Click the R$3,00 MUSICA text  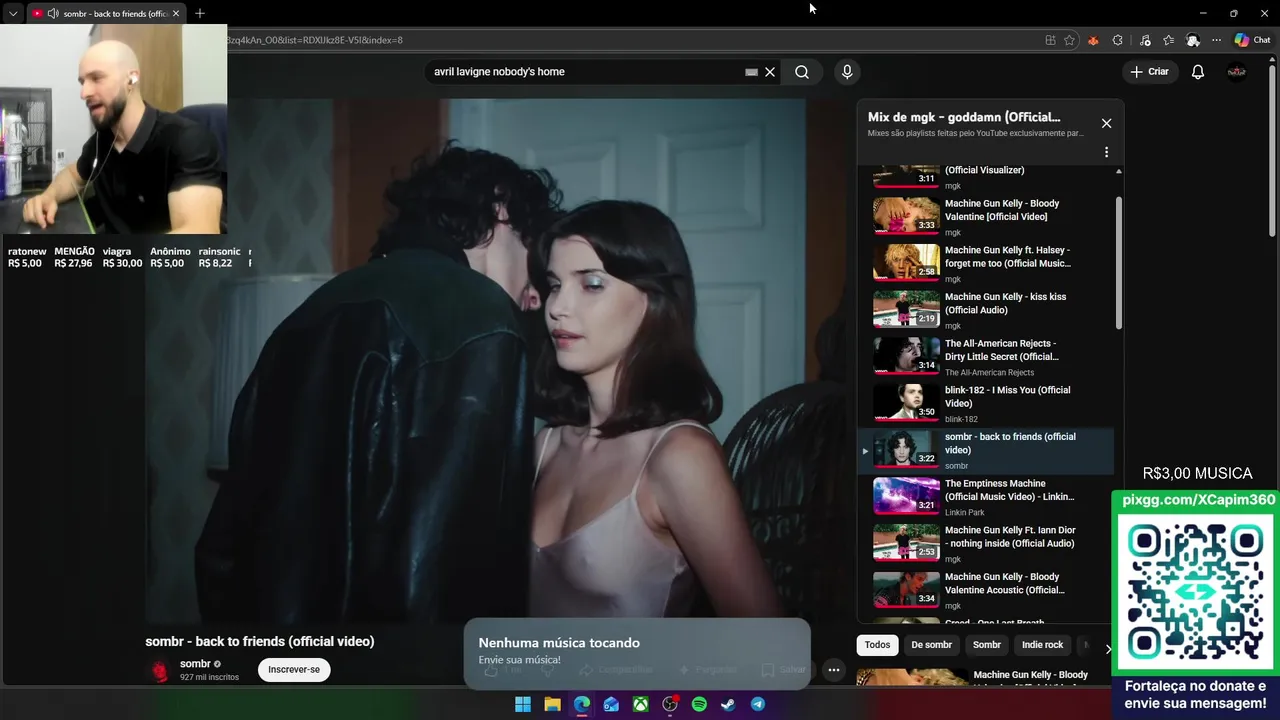point(1197,473)
